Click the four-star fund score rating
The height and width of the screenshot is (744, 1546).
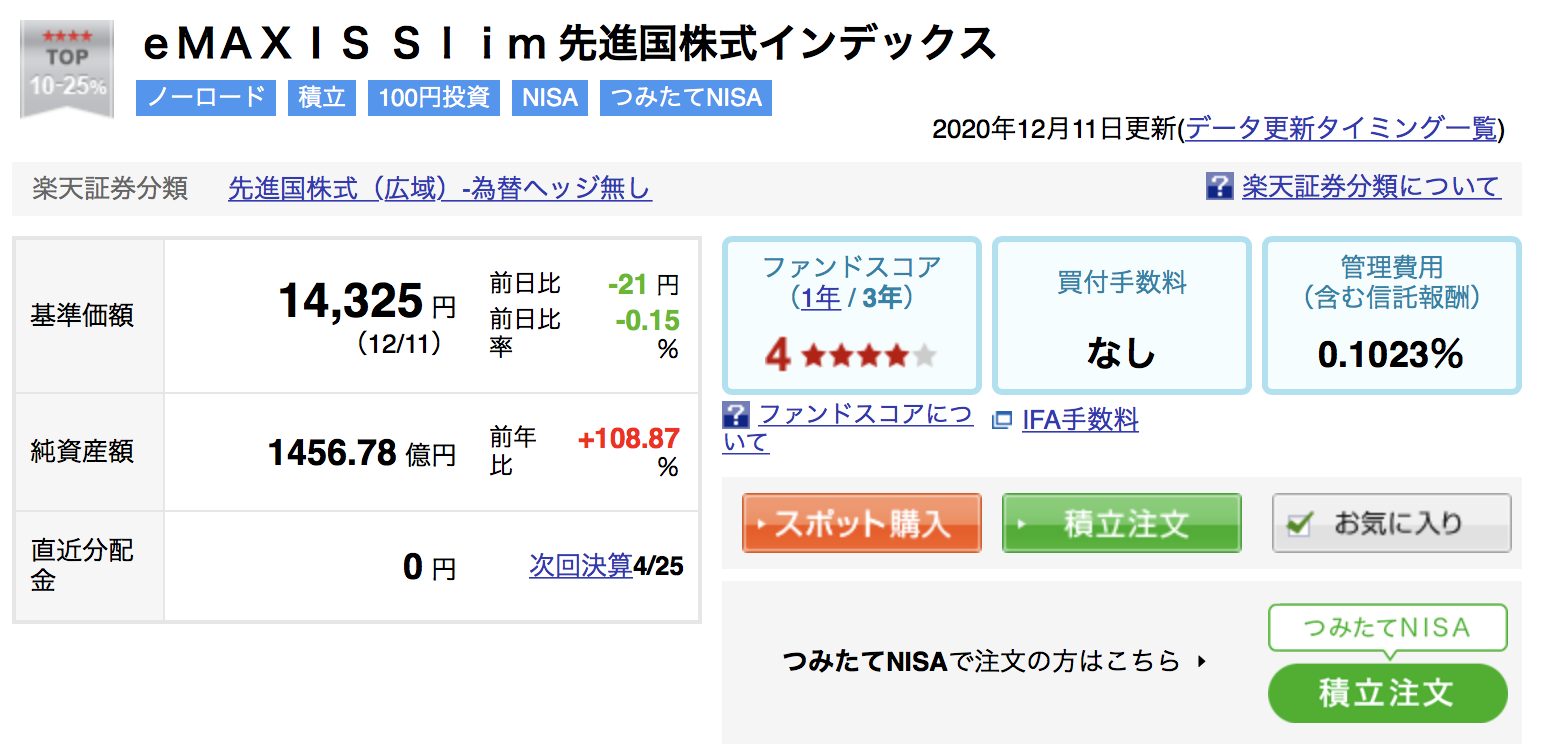click(x=851, y=354)
